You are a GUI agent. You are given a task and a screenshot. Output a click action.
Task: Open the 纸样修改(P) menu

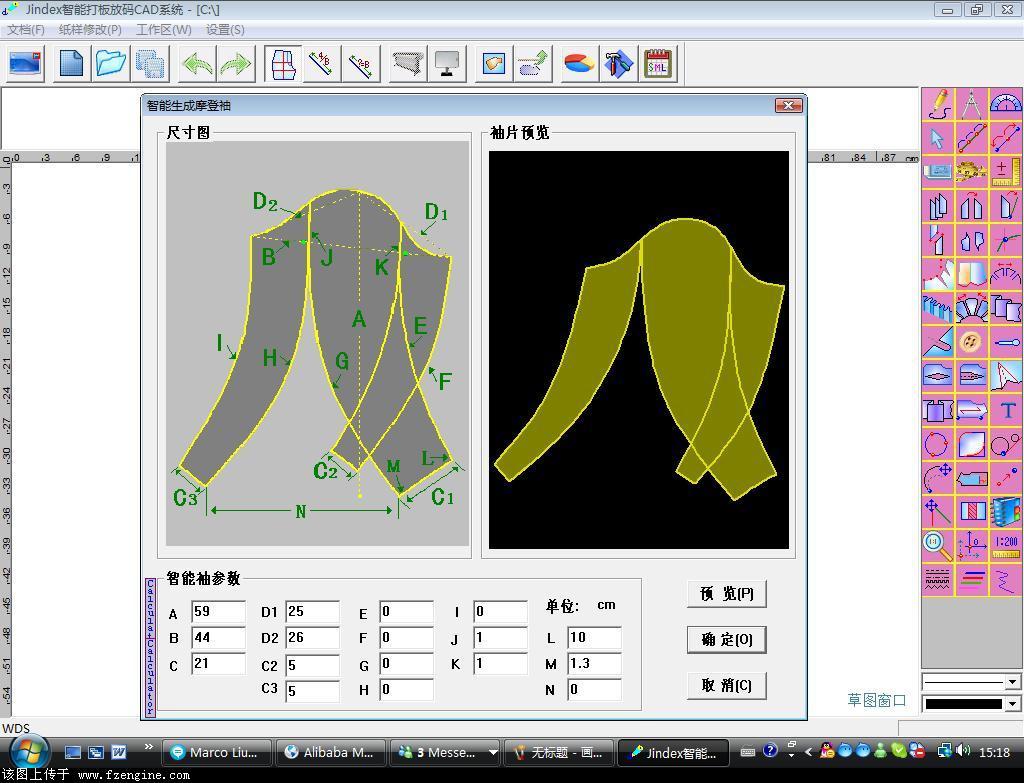pos(89,30)
